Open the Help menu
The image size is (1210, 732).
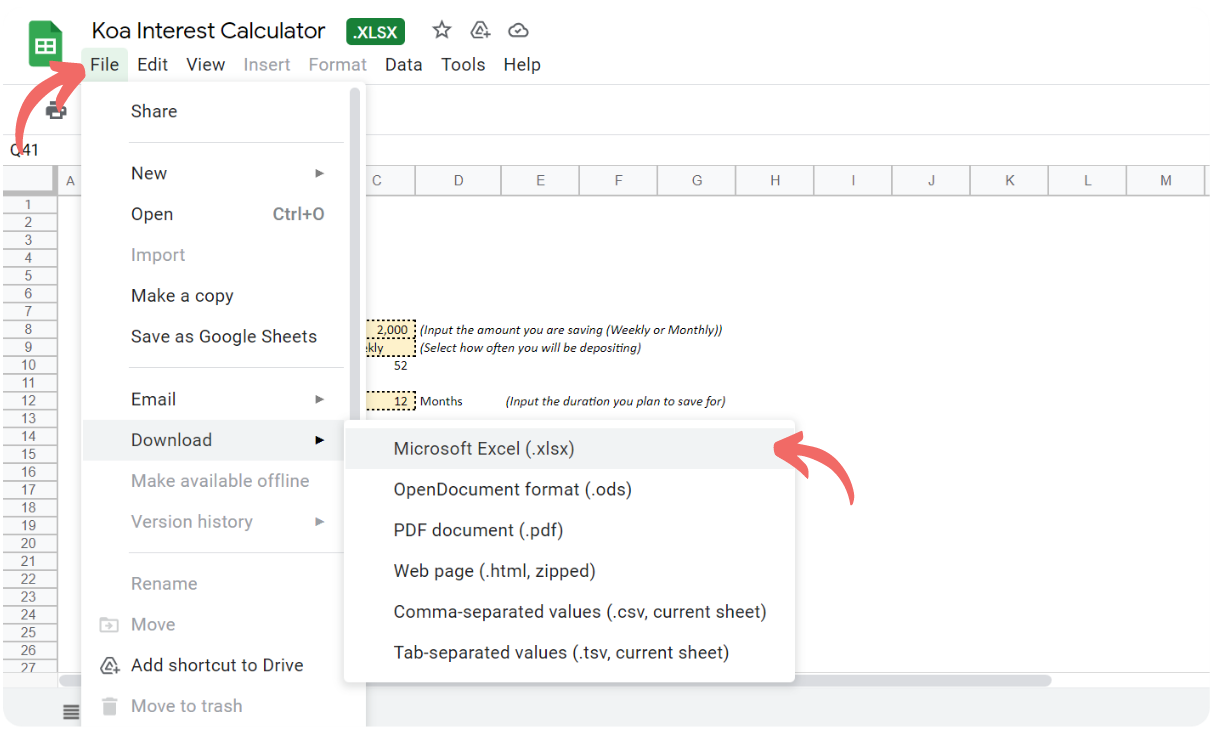[x=522, y=64]
